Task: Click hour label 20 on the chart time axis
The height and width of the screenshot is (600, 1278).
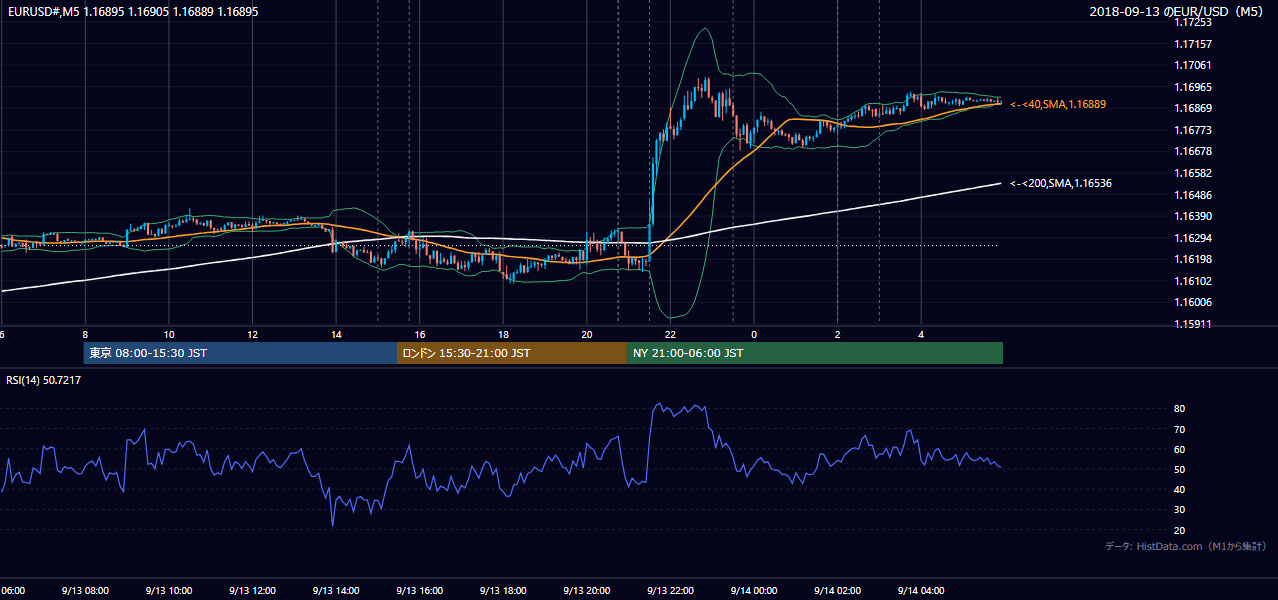Action: pyautogui.click(x=587, y=335)
